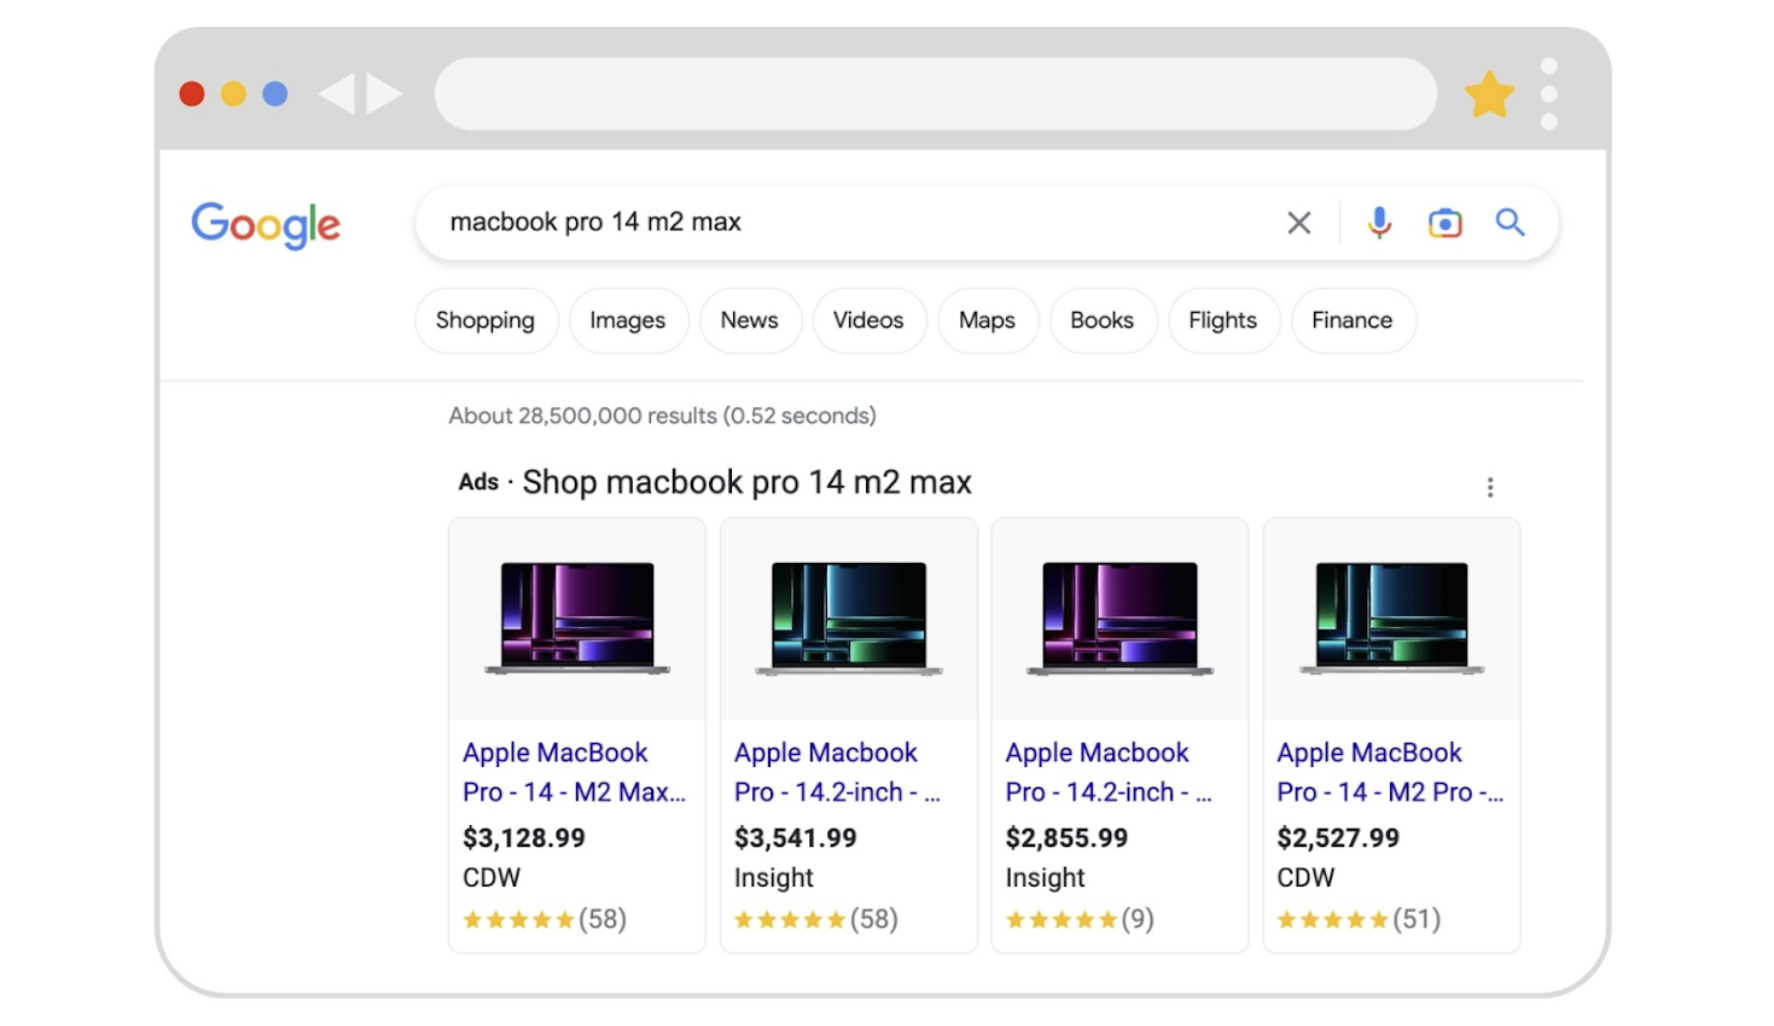
Task: Click the blue magnifying glass search icon
Action: [1510, 222]
